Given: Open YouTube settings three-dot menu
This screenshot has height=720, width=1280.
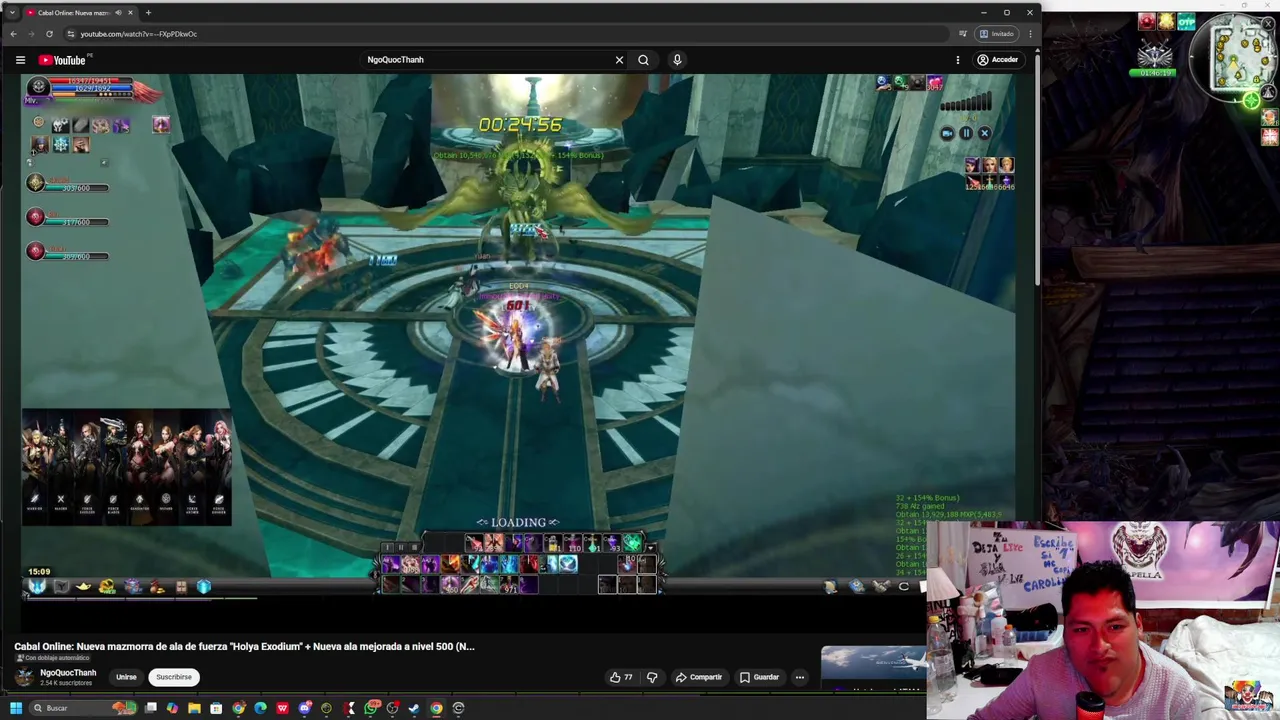Looking at the screenshot, I should pos(957,60).
